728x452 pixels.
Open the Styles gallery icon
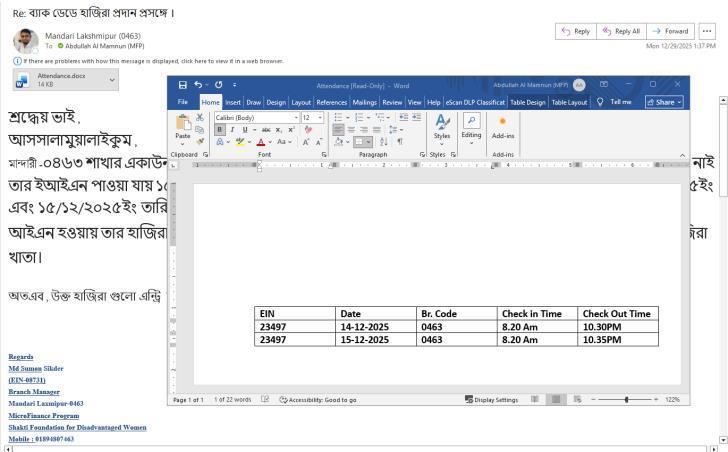pos(442,124)
